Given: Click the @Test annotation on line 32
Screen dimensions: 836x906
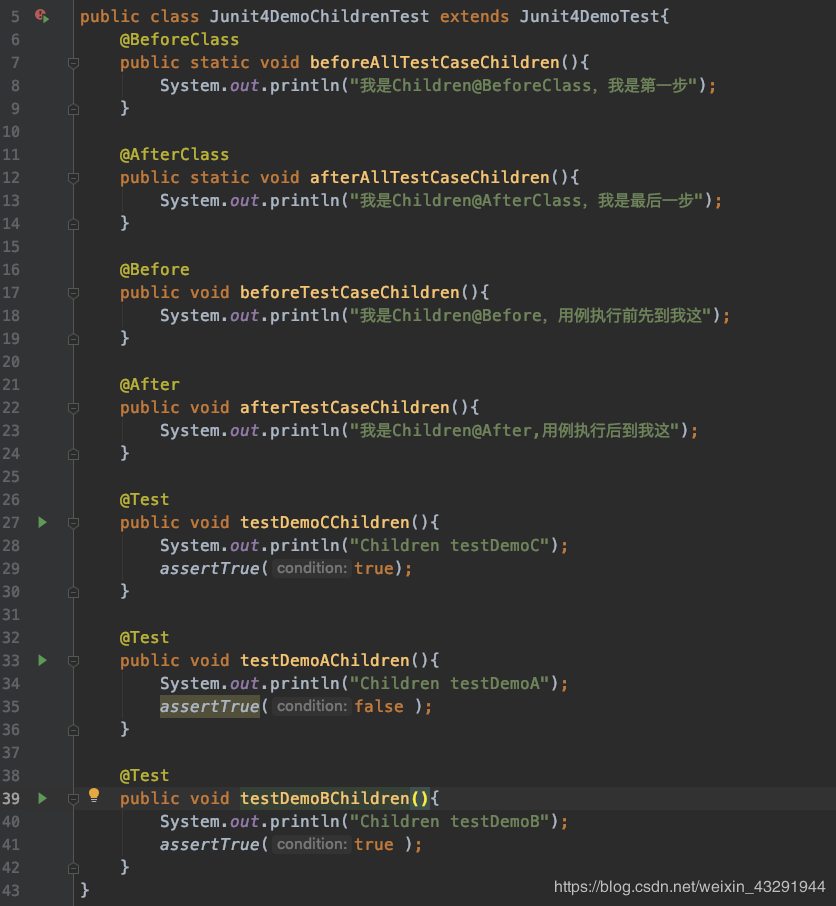Looking at the screenshot, I should 144,637.
